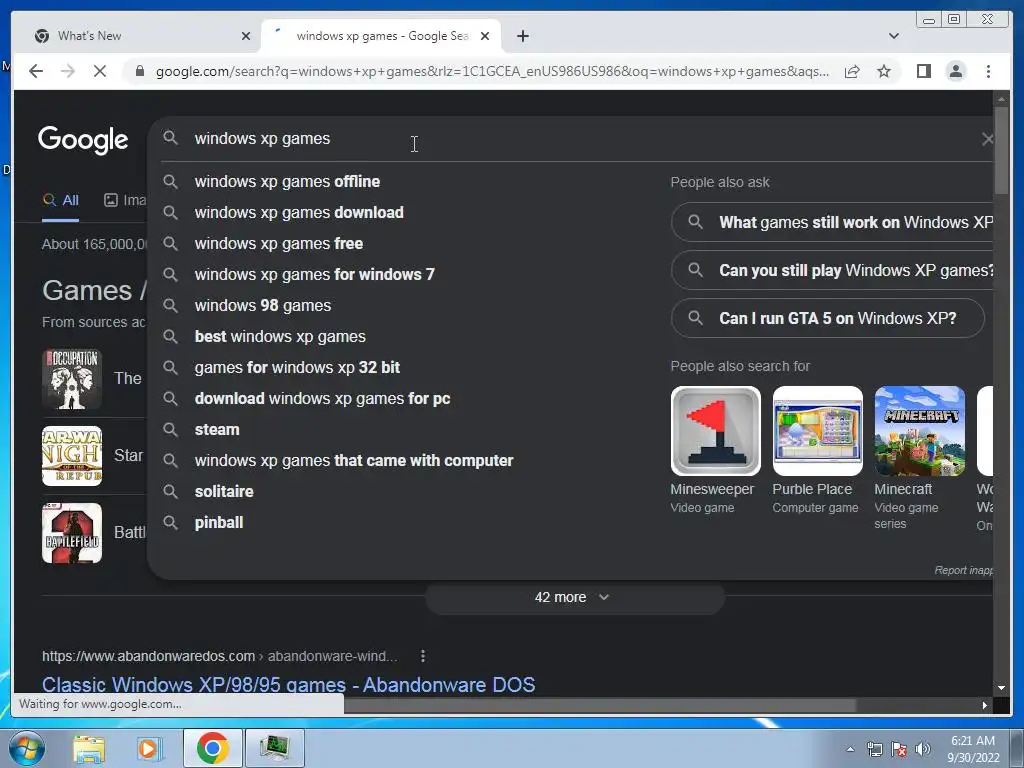Image resolution: width=1024 pixels, height=768 pixels.
Task: Launch Windows Media Player from the taskbar
Action: 149,748
